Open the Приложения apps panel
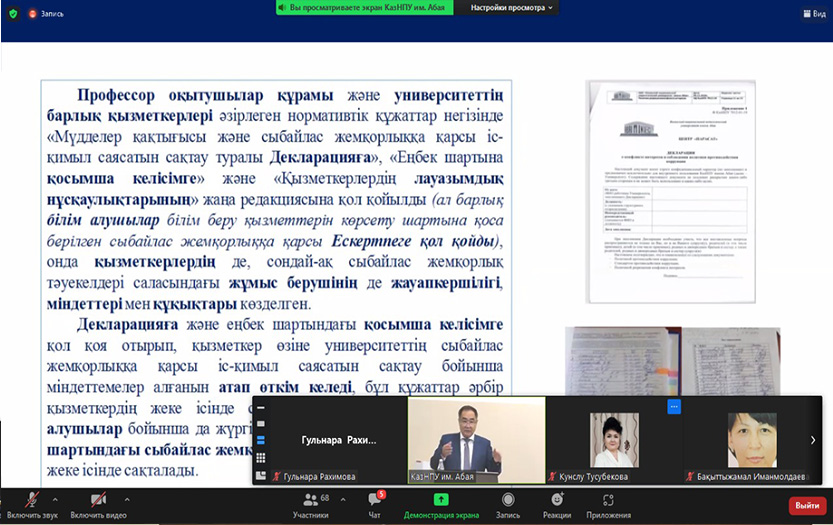 608,499
